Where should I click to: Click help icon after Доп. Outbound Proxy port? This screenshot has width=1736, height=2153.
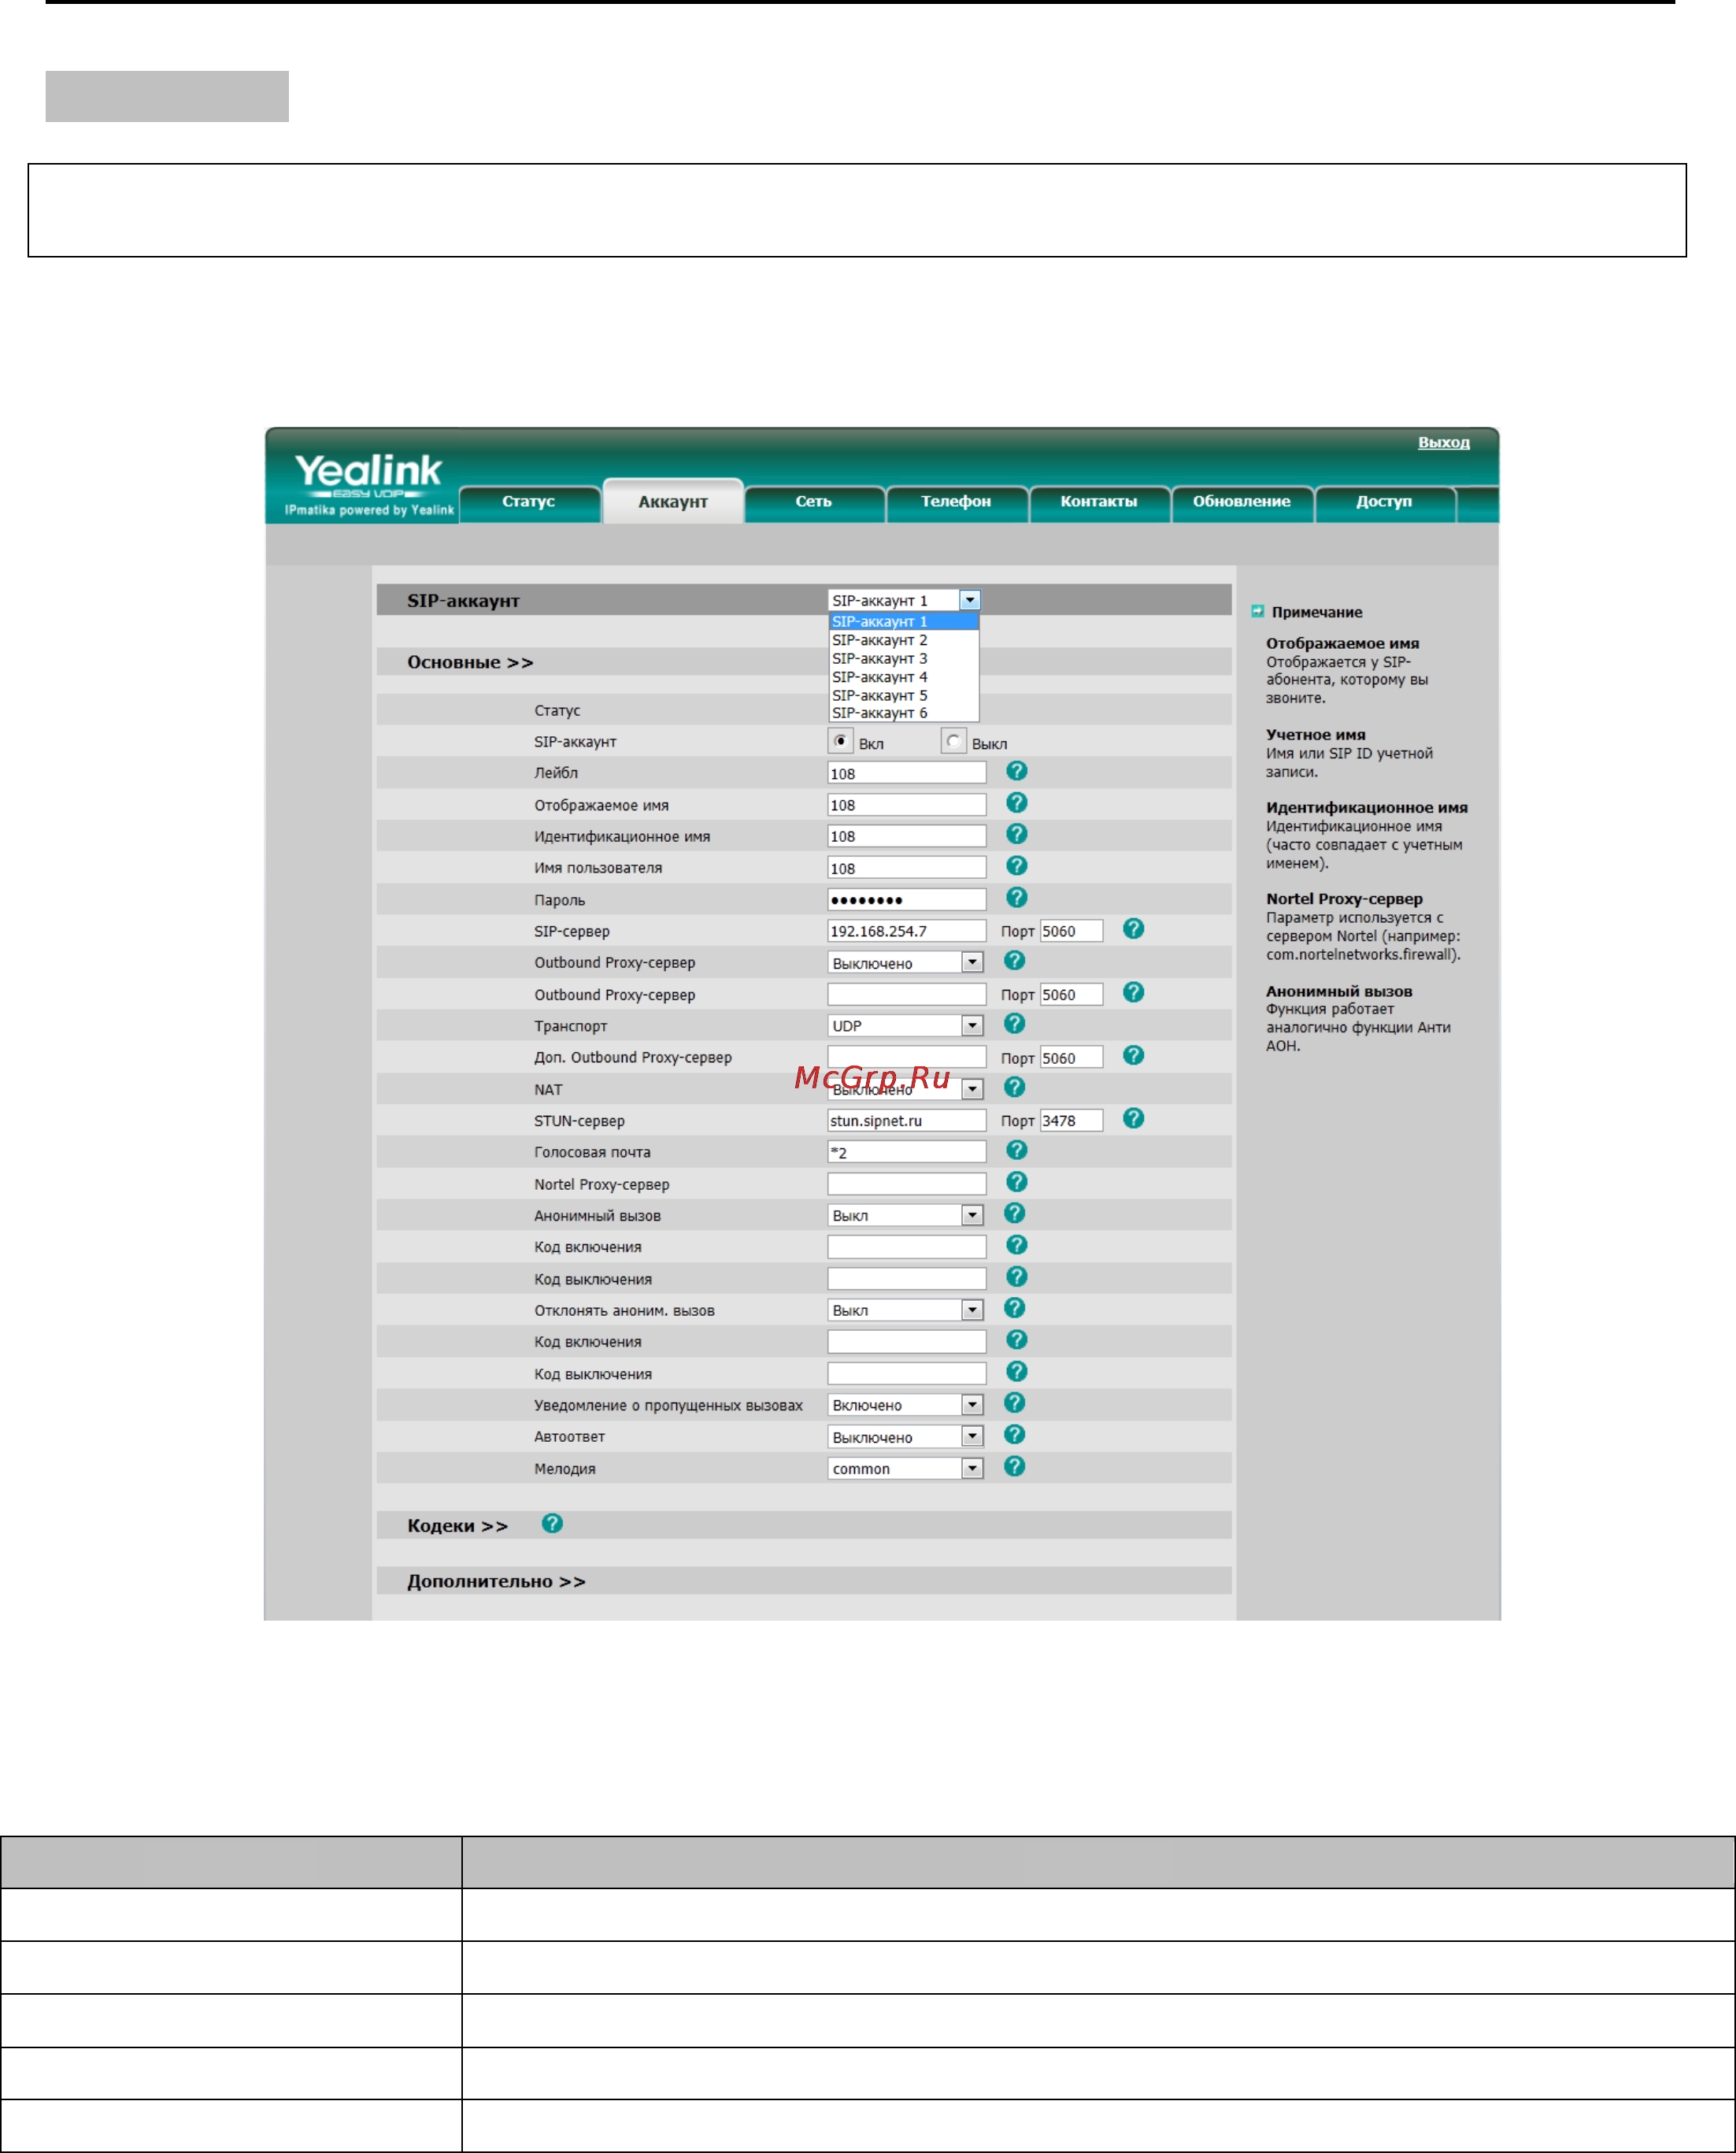(1133, 1056)
